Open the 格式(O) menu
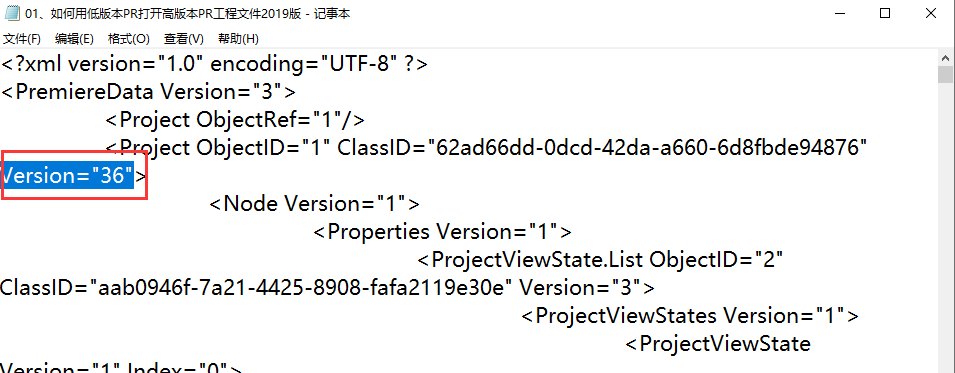The width and height of the screenshot is (955, 373). [x=129, y=39]
